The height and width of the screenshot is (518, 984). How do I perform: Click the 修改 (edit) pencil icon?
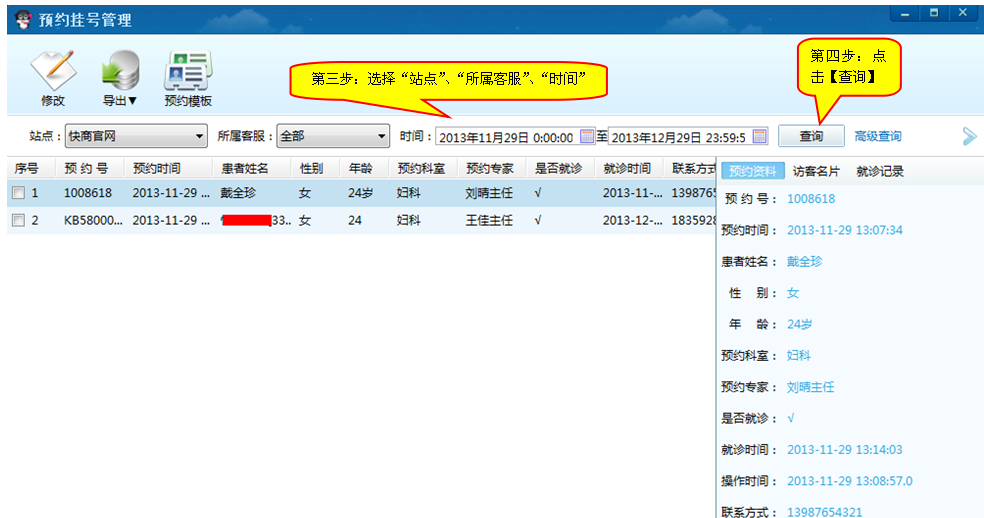click(x=52, y=70)
